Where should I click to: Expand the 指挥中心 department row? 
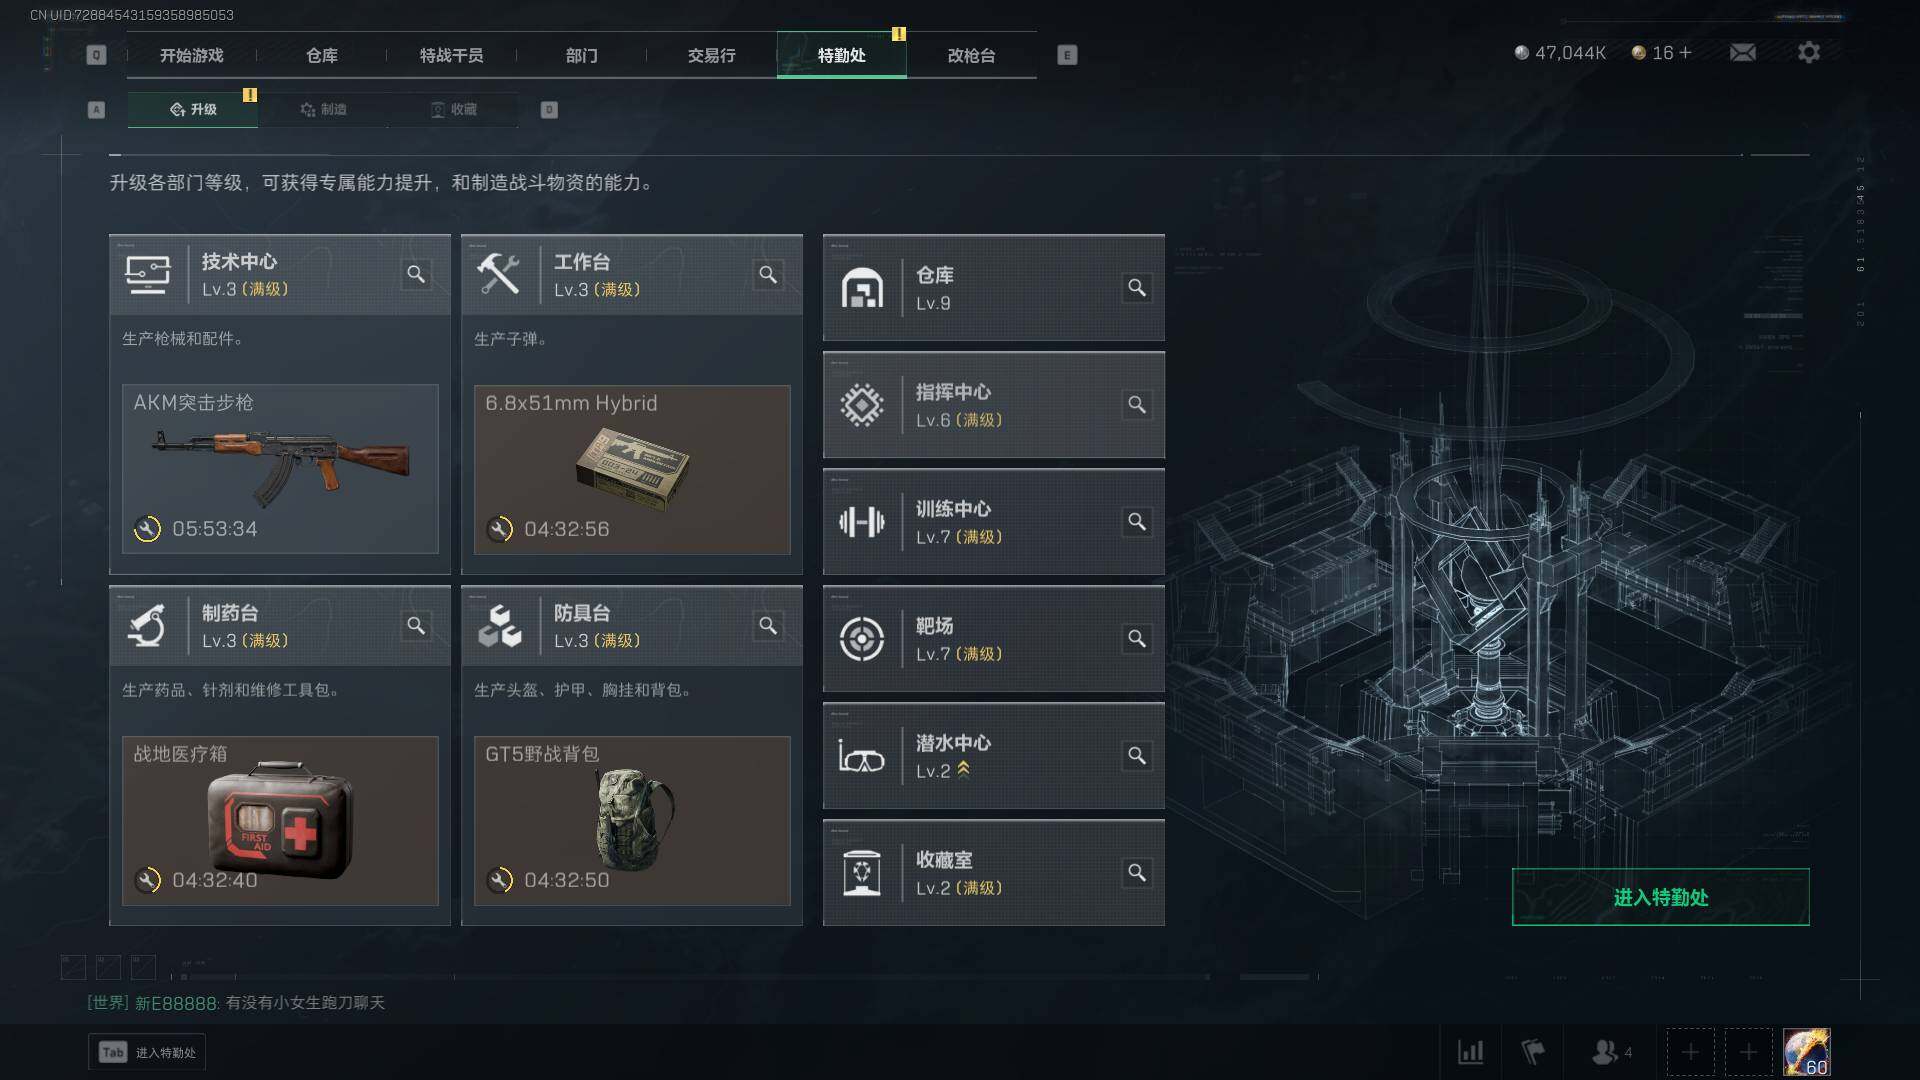(993, 405)
